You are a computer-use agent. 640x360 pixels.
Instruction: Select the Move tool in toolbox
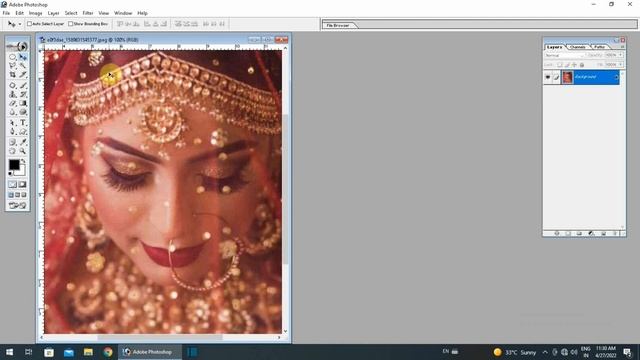pyautogui.click(x=23, y=58)
